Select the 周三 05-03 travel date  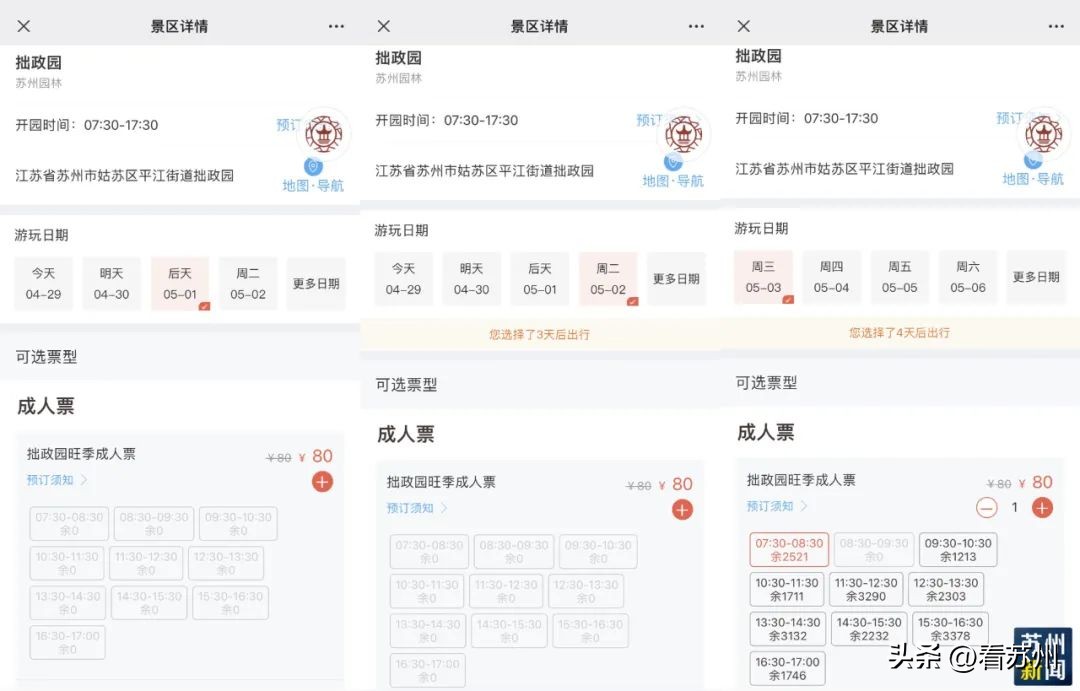[x=763, y=275]
